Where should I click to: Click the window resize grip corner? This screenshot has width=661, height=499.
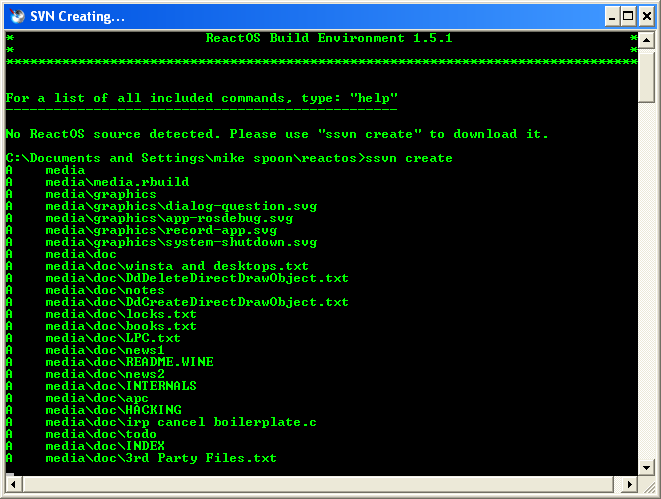649,487
